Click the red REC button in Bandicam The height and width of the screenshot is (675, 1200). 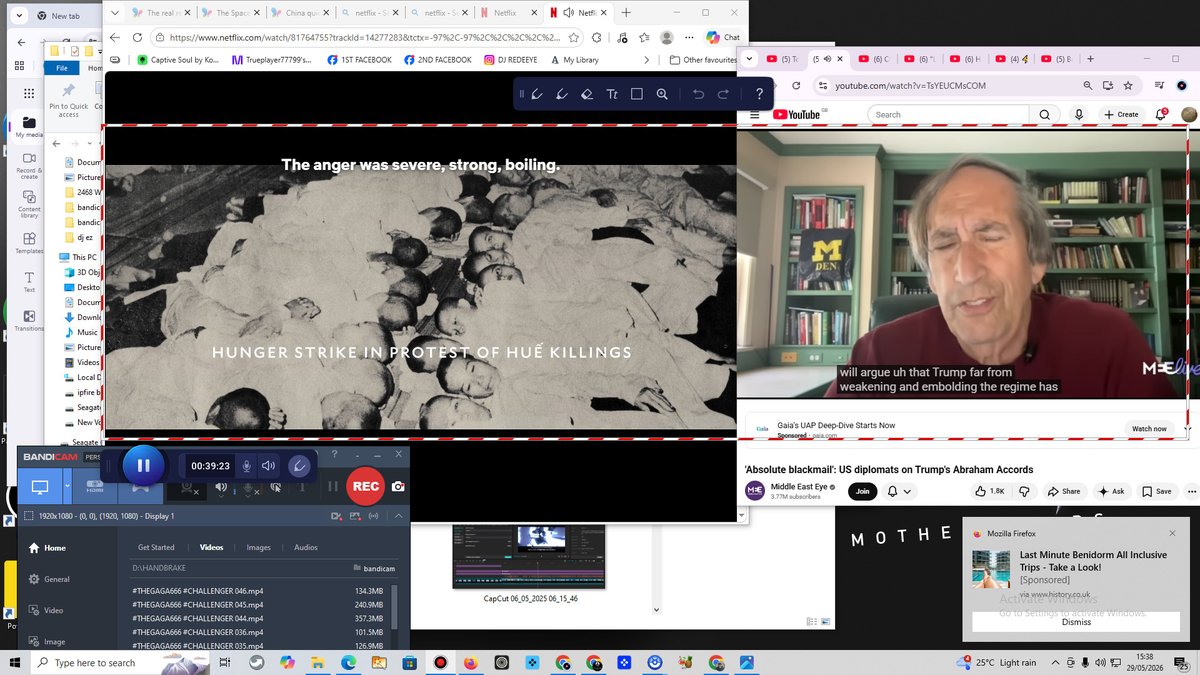tap(366, 486)
